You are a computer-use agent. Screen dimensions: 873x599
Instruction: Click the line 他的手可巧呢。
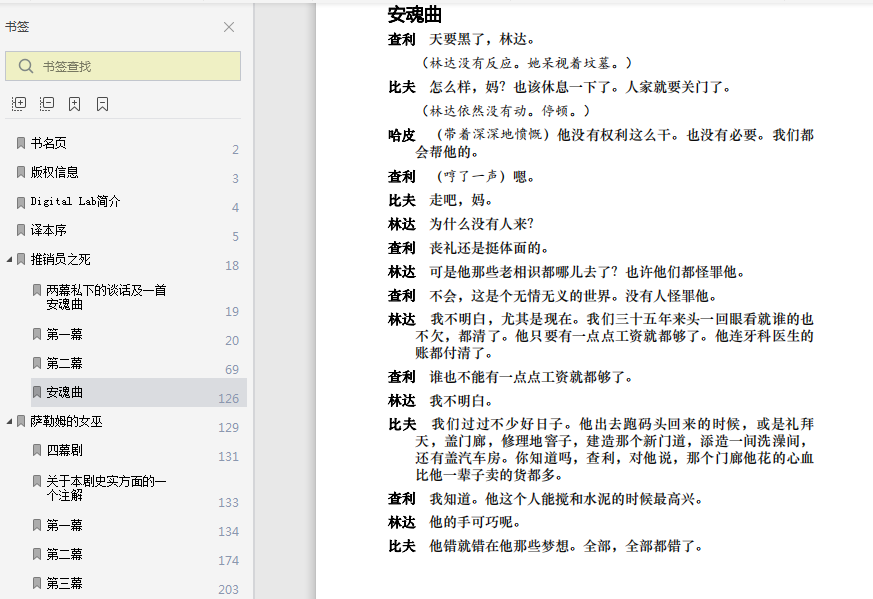[x=475, y=522]
